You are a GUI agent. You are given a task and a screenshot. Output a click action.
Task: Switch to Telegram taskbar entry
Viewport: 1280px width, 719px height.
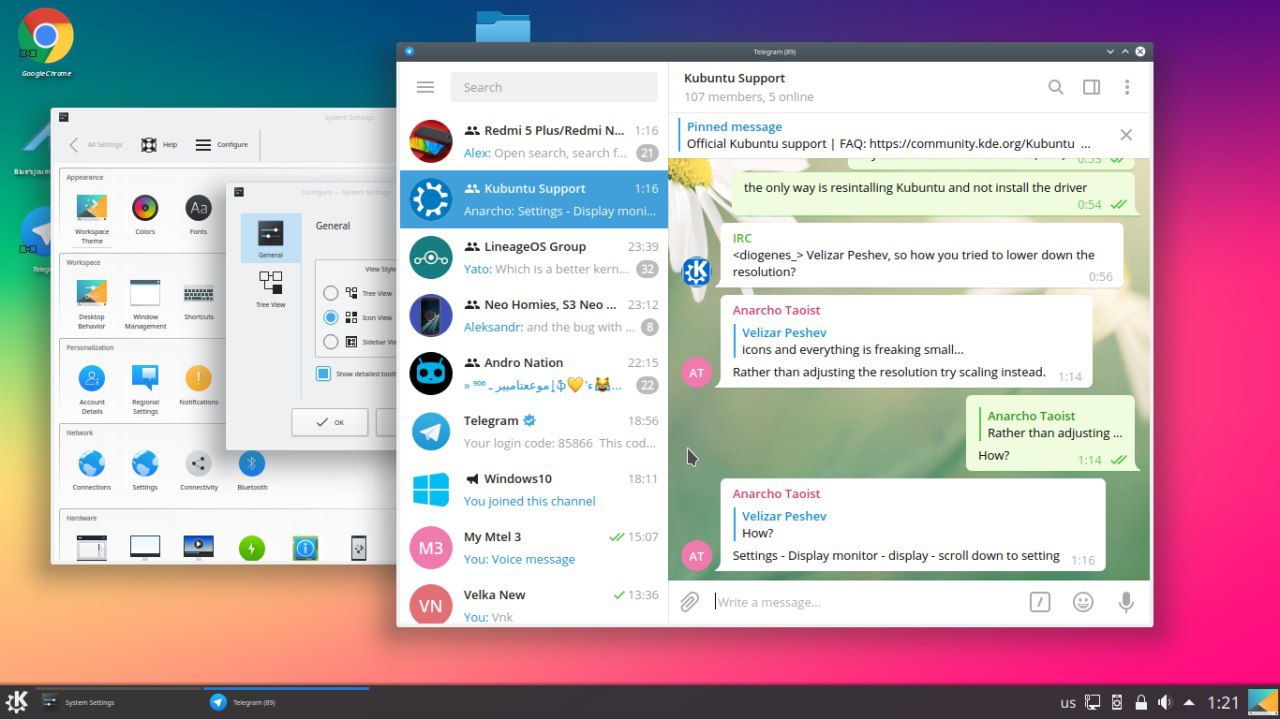(286, 702)
